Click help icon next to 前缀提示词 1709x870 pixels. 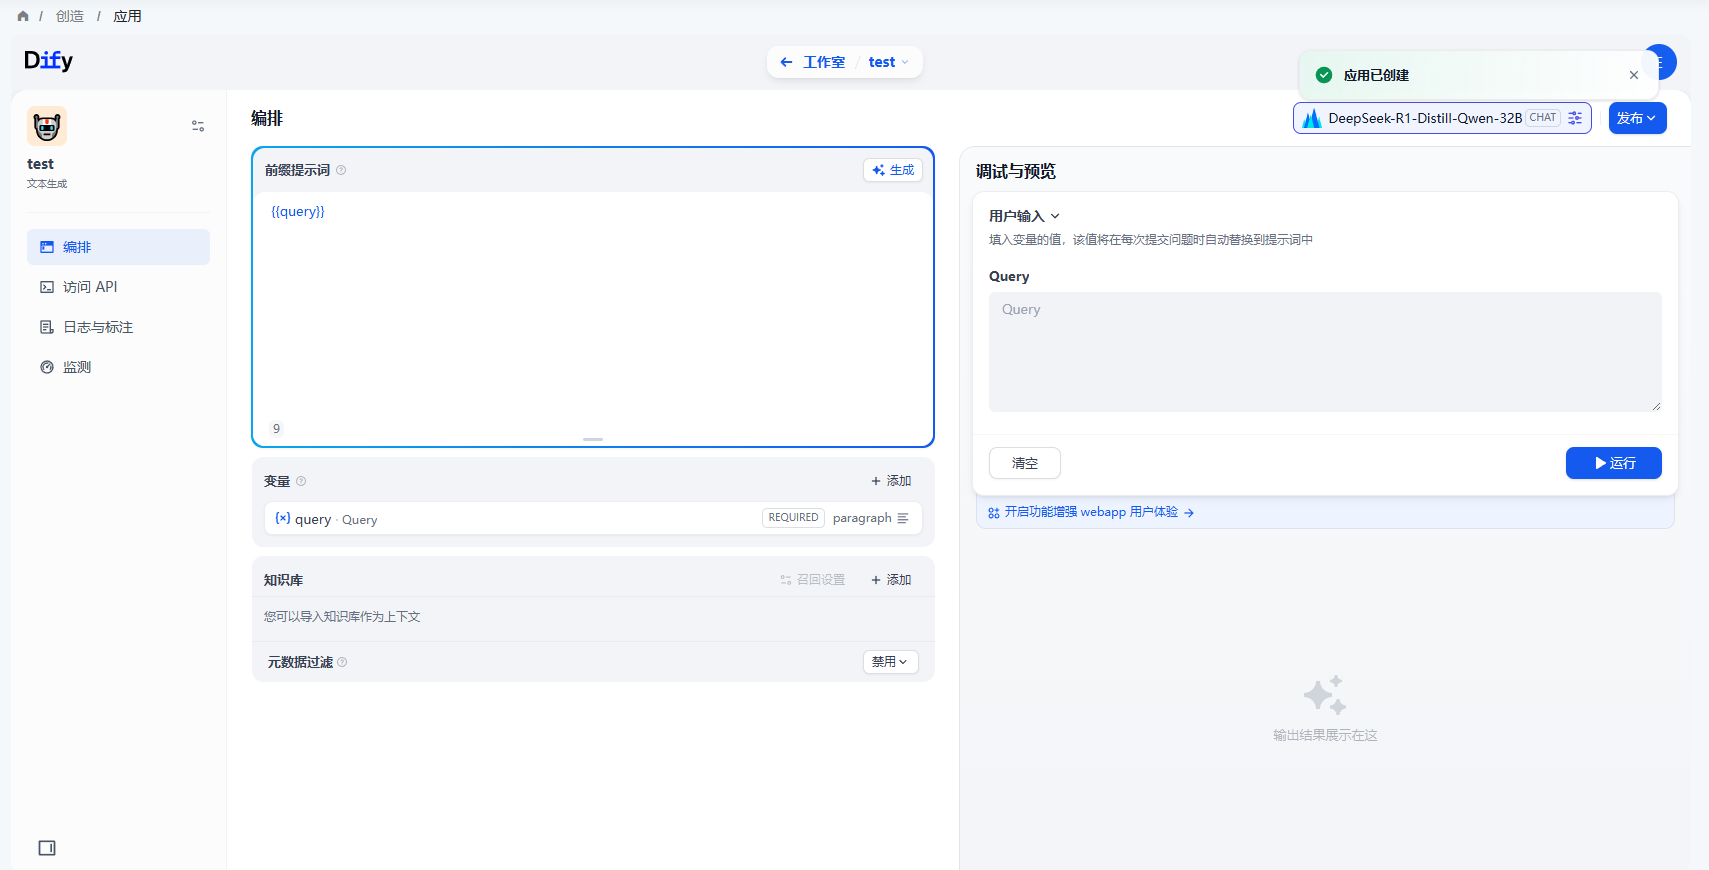[x=341, y=170]
